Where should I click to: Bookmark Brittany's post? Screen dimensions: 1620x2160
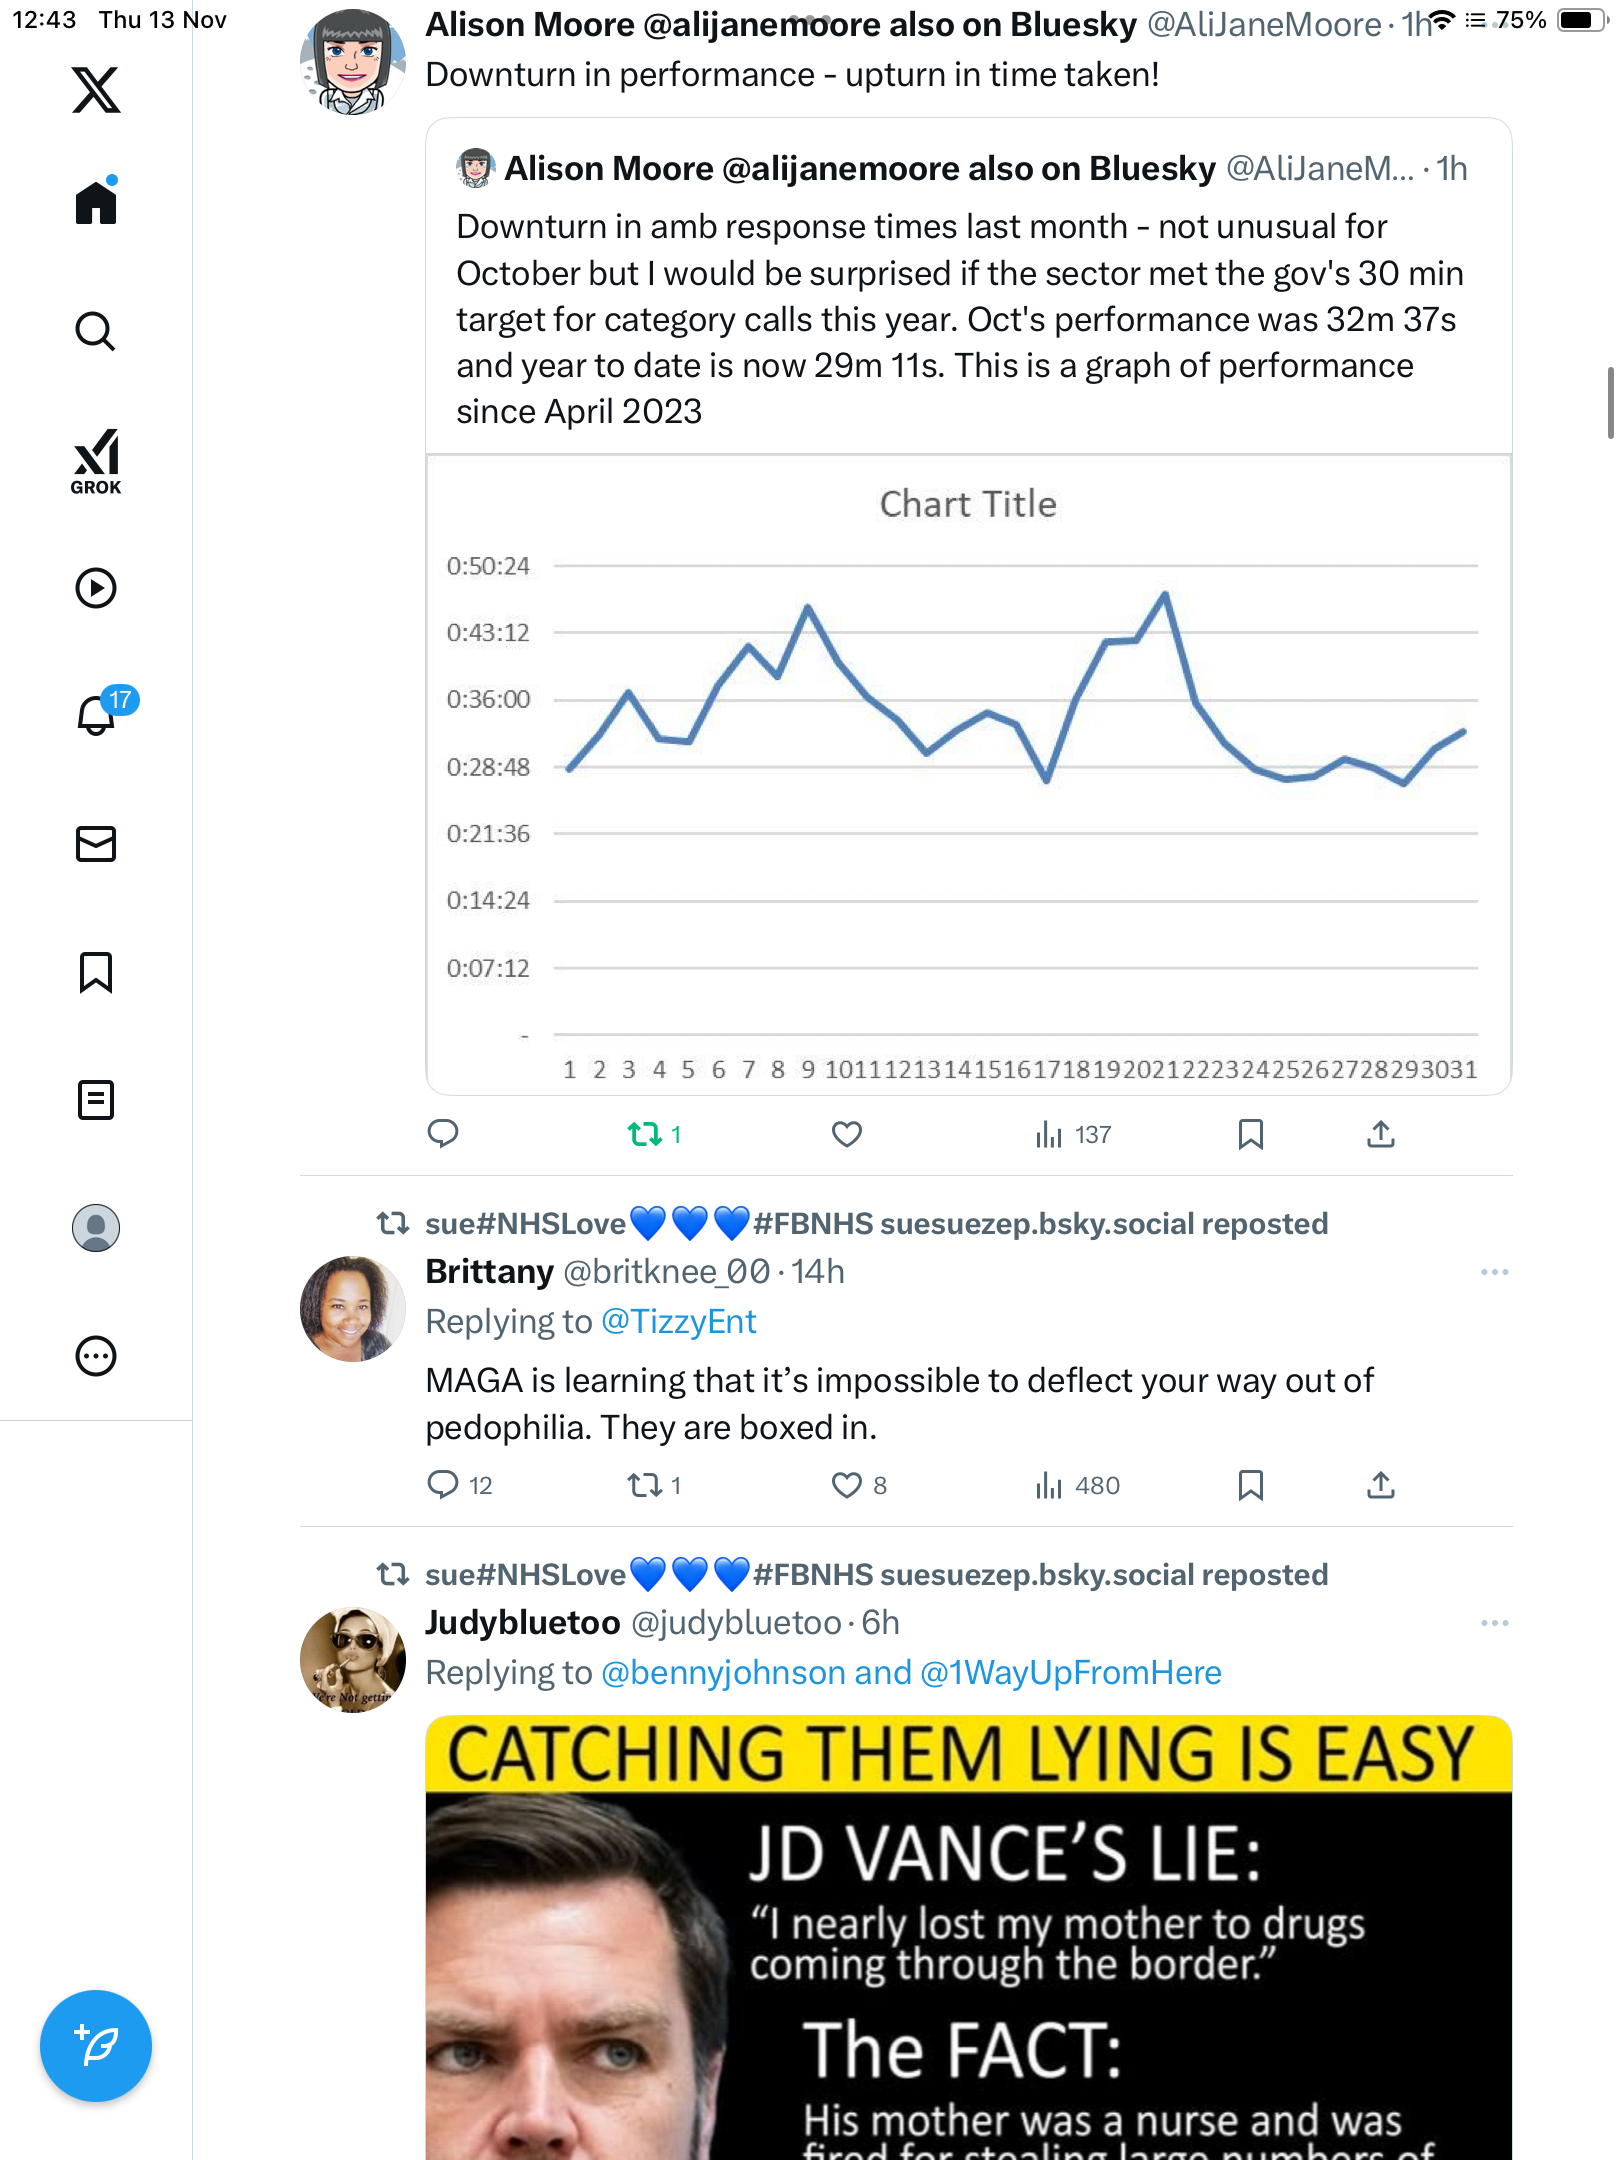tap(1250, 1485)
